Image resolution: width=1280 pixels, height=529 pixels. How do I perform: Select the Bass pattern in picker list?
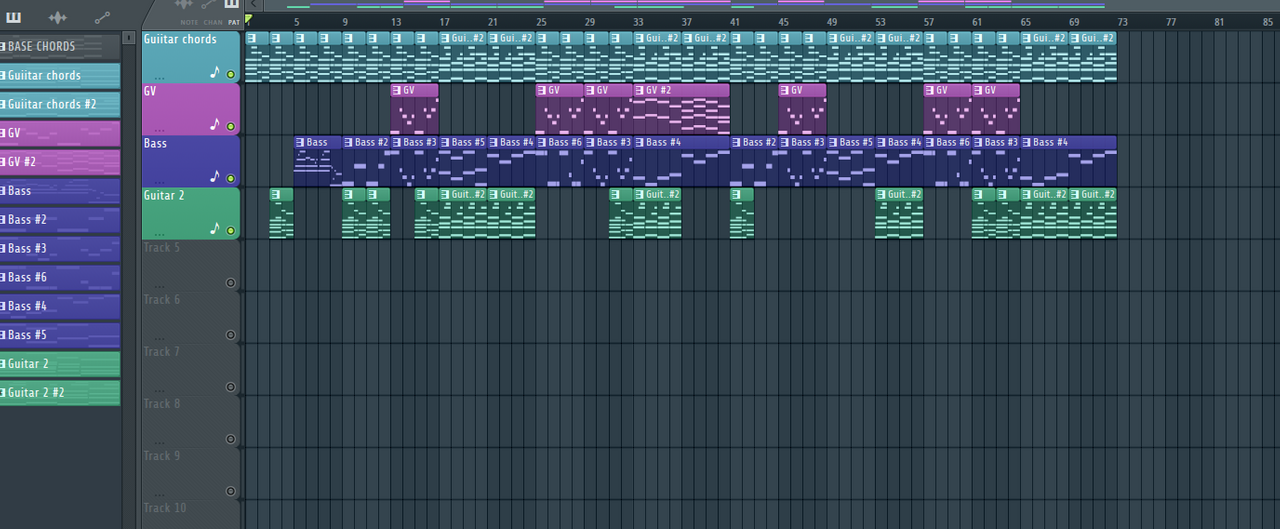click(60, 191)
